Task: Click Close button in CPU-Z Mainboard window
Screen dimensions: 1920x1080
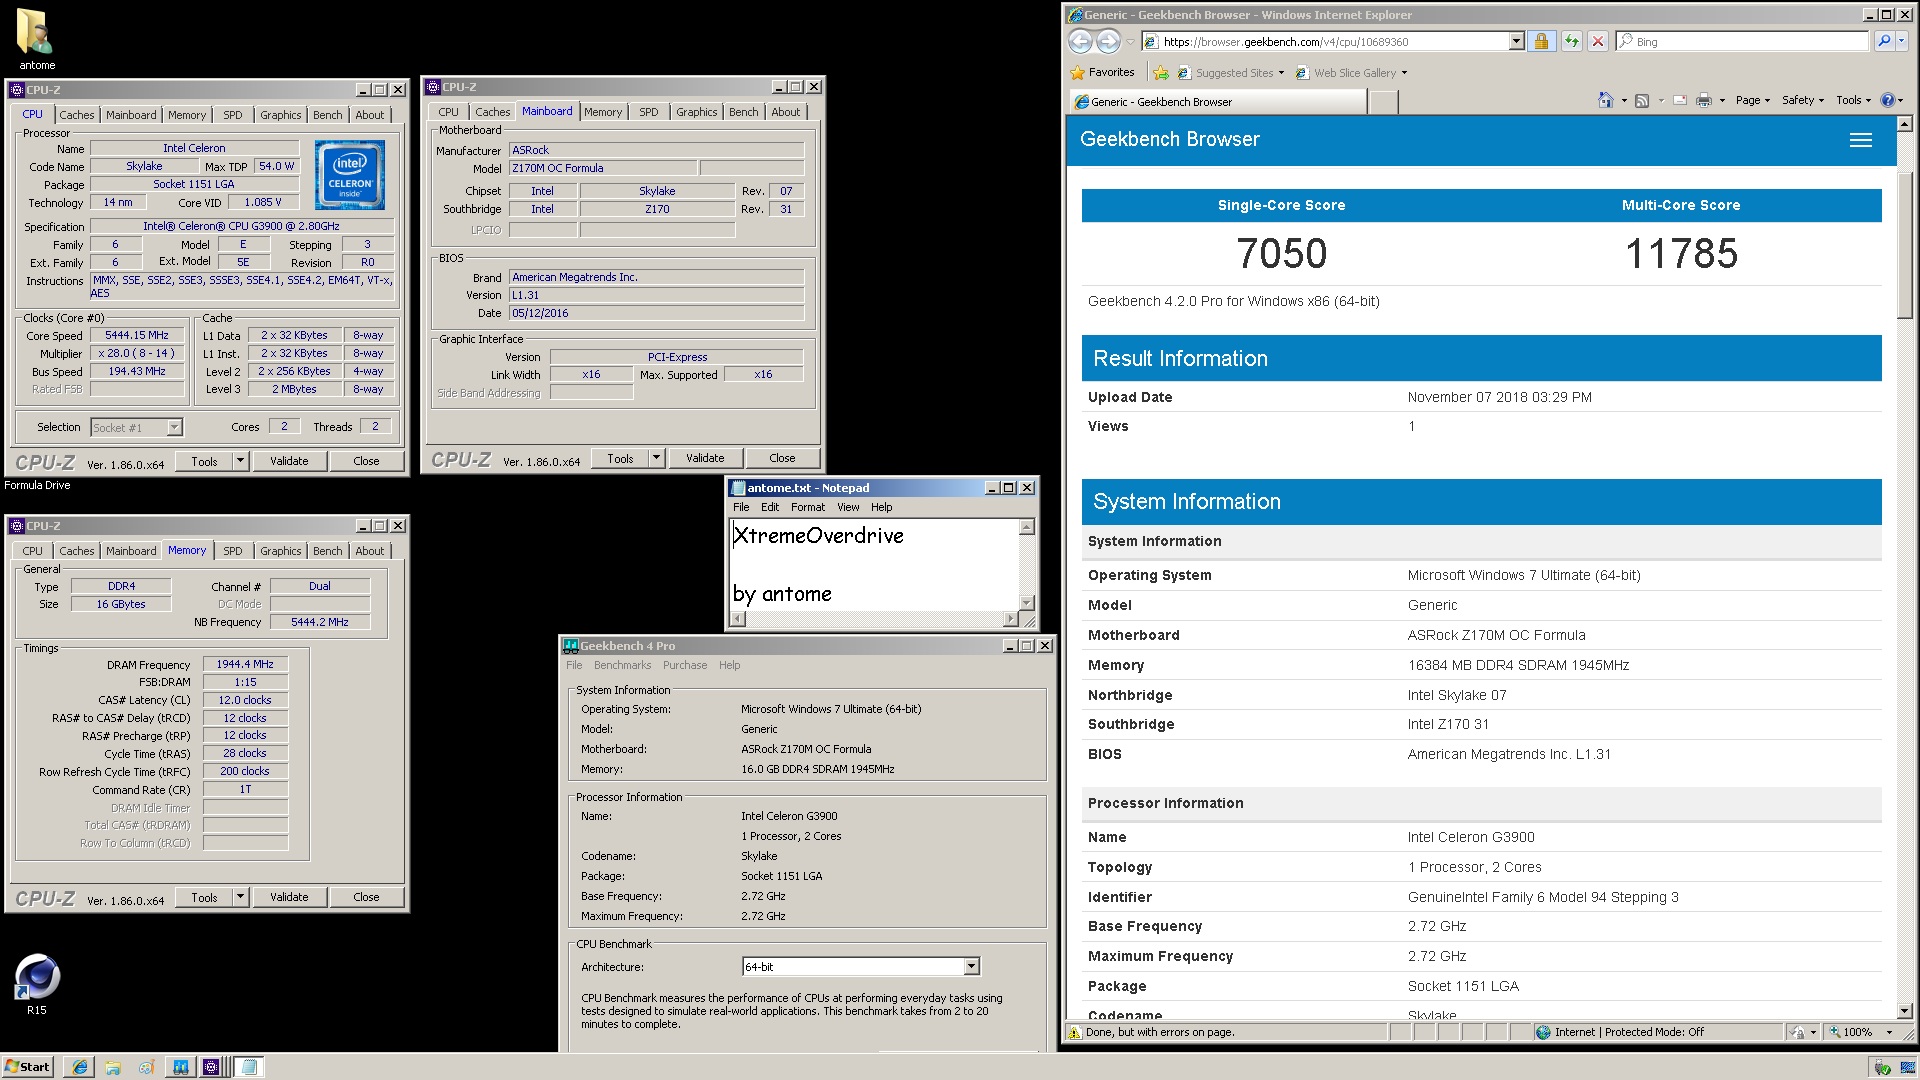Action: tap(782, 458)
